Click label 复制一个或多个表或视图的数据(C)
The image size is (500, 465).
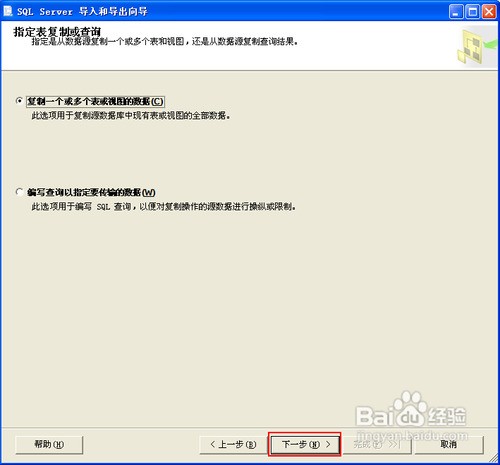point(95,101)
